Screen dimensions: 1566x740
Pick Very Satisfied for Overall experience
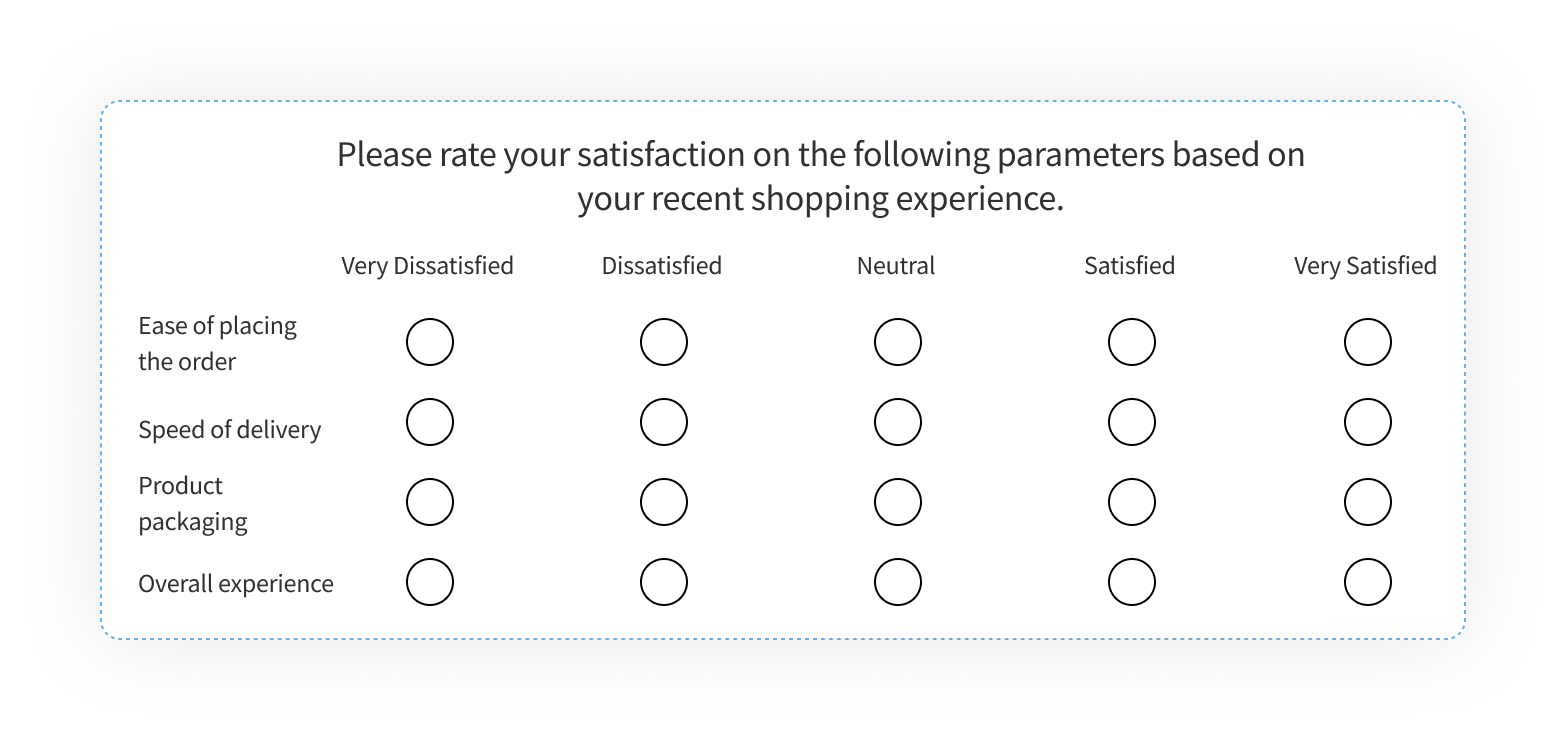pyautogui.click(x=1368, y=581)
